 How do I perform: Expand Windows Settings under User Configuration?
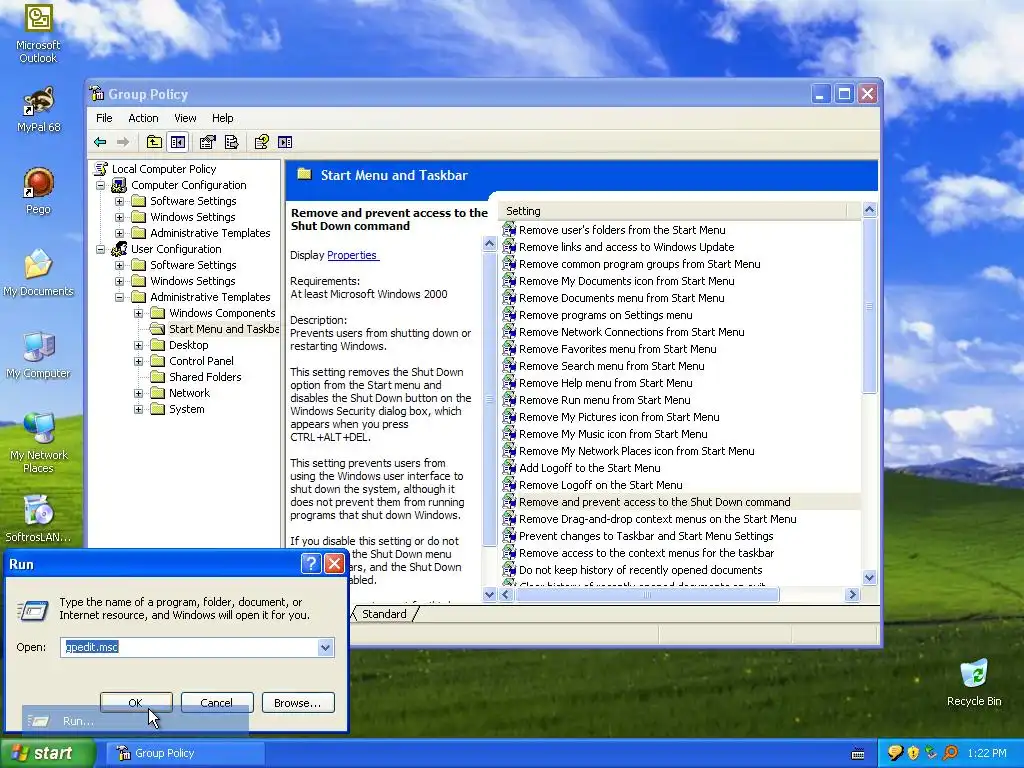pos(120,281)
